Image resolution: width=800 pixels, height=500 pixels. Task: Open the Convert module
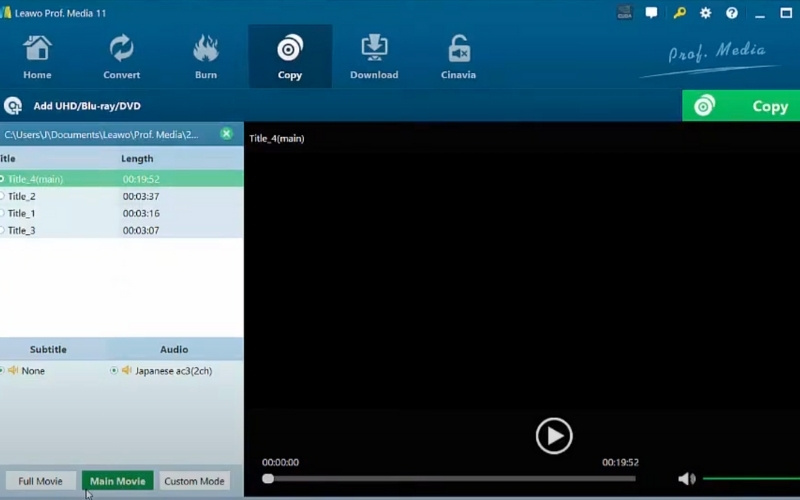pos(121,57)
